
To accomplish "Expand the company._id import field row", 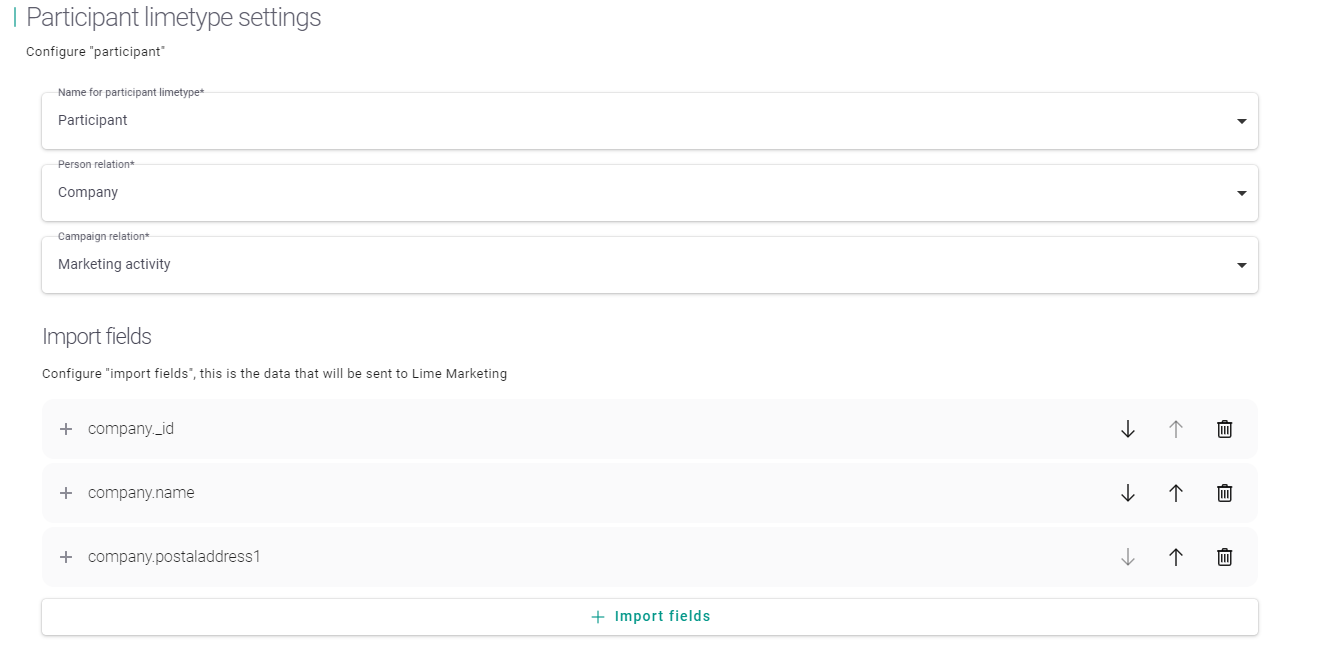I will (x=66, y=428).
